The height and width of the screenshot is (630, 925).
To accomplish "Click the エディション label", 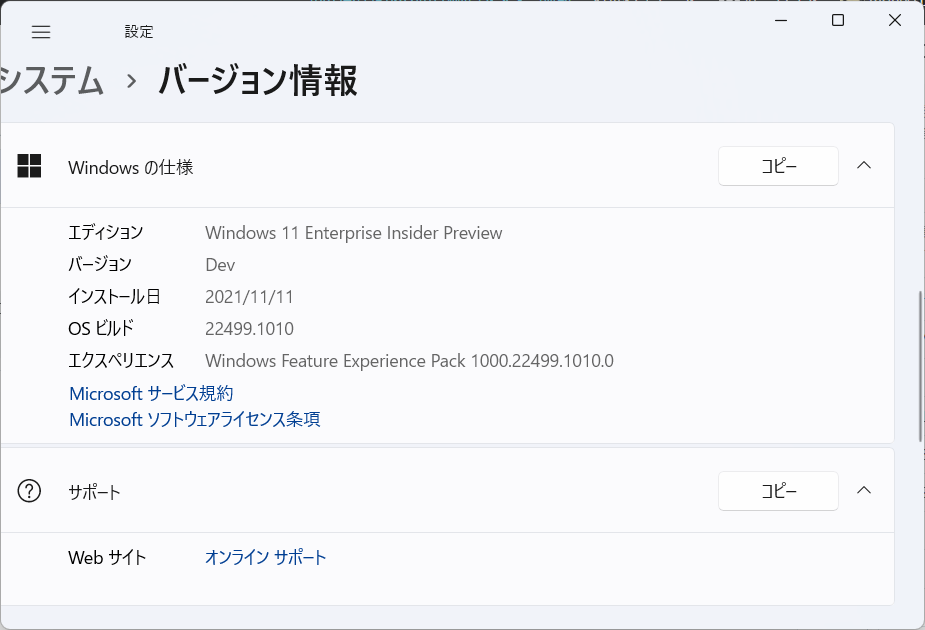I will coord(106,232).
